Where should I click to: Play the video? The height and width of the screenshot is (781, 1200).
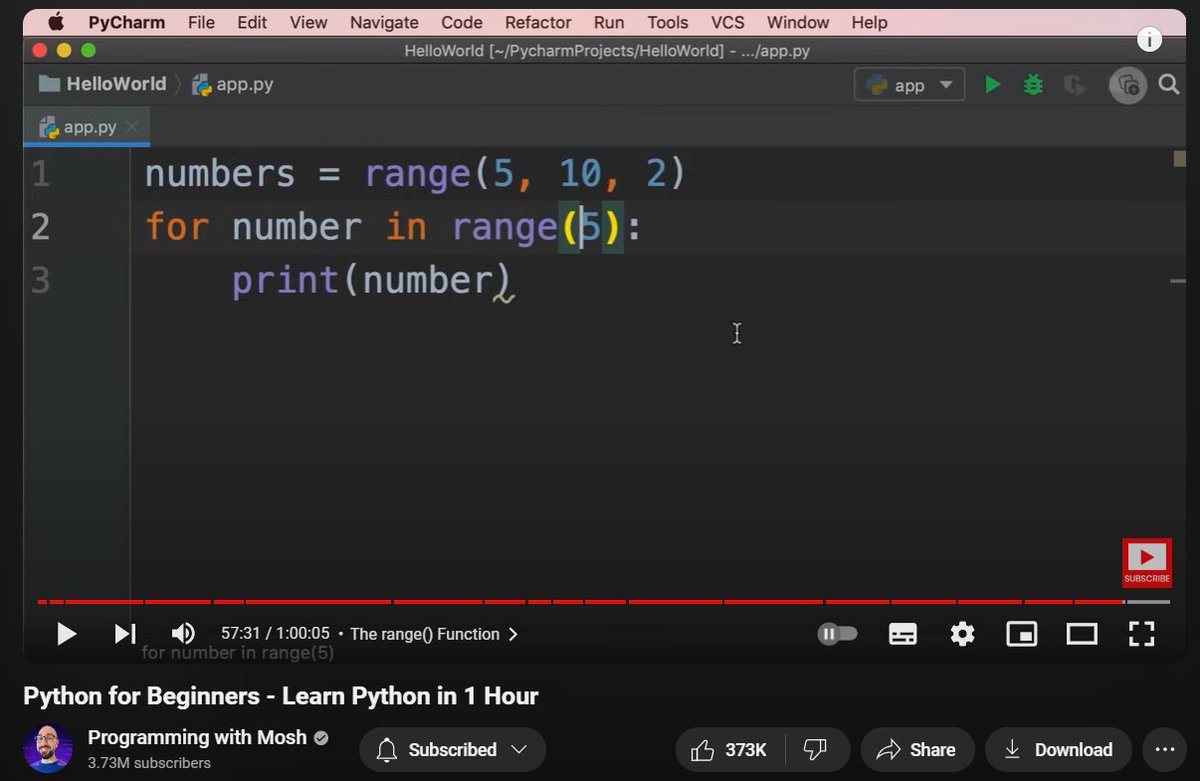point(67,634)
